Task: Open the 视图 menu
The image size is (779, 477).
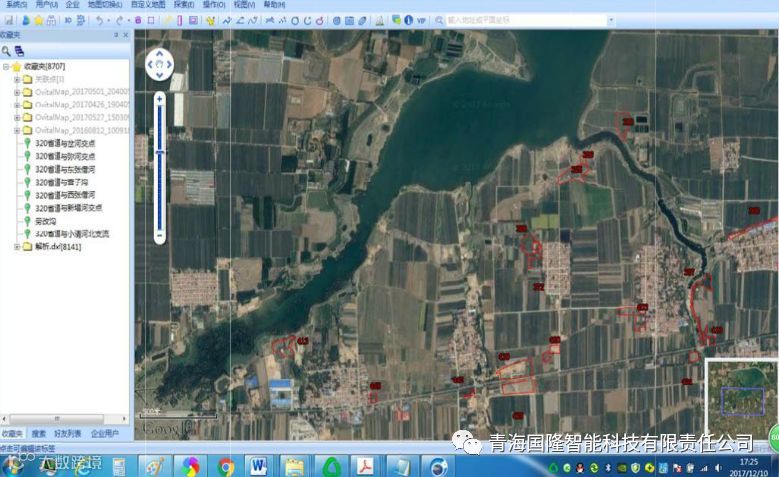Action: click(244, 4)
